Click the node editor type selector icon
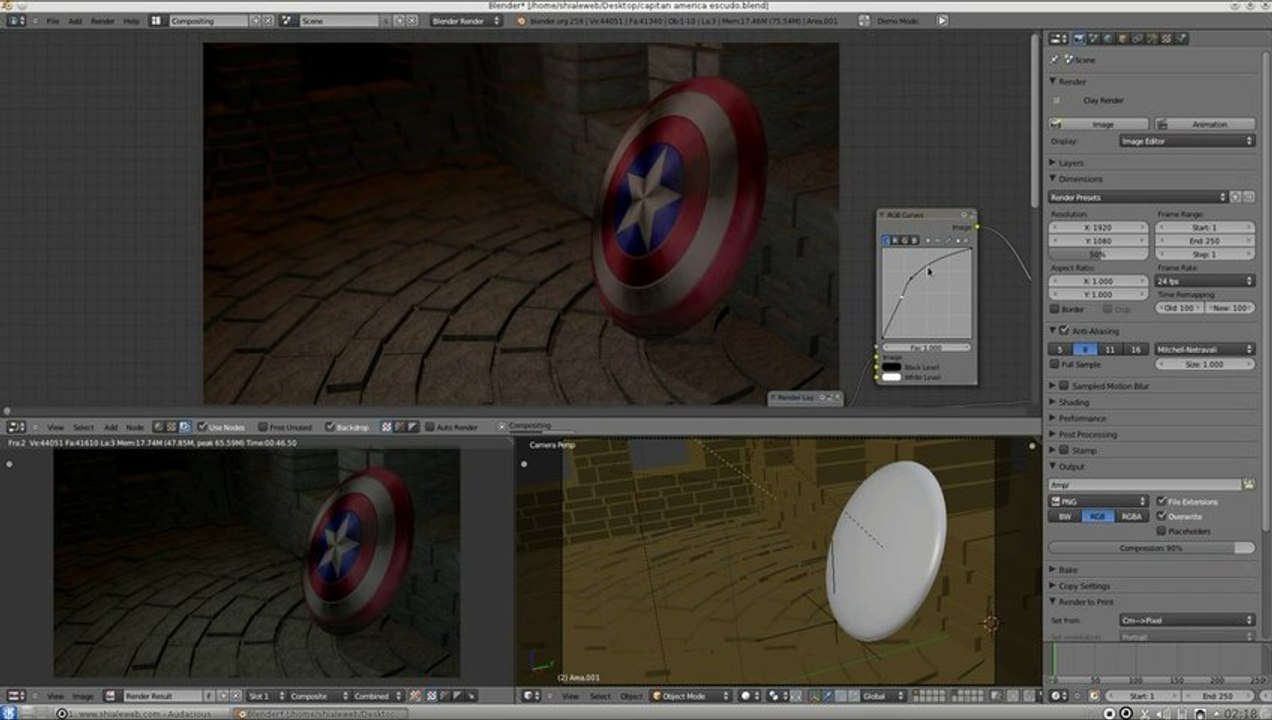1272x720 pixels. [x=15, y=427]
